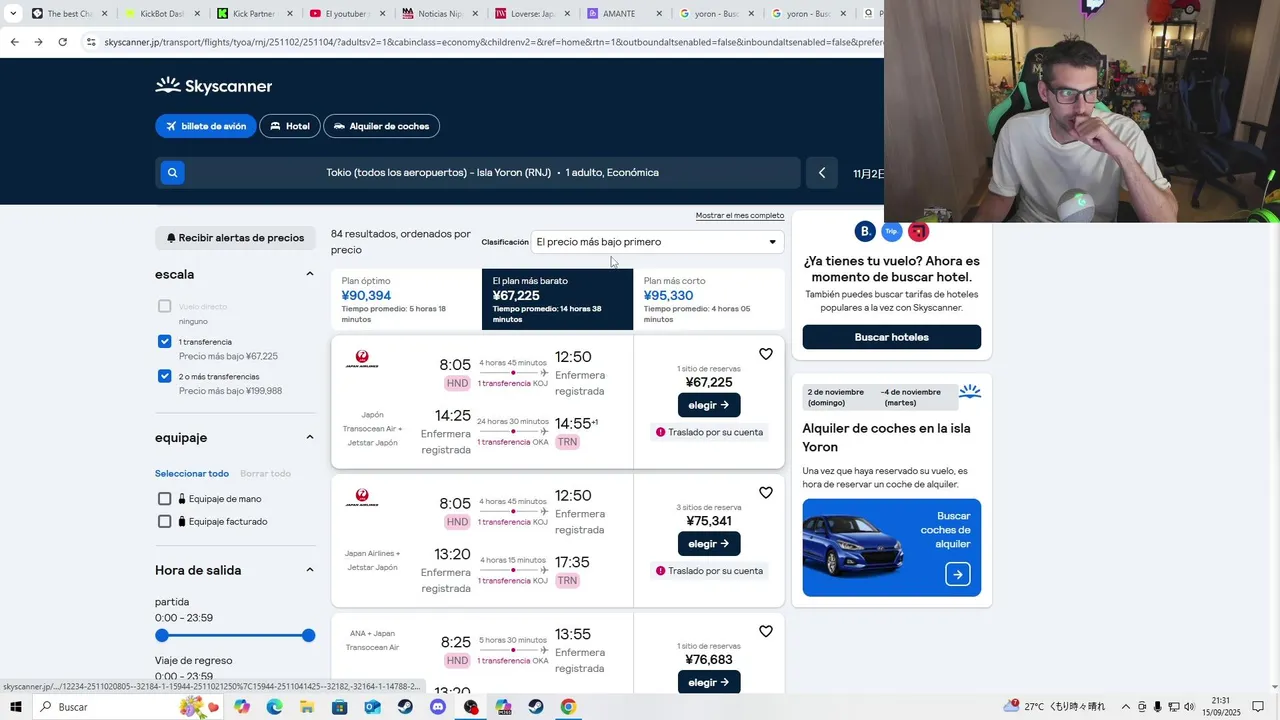Click the 27°C weather widget on taskbar
This screenshot has height=720, width=1280.
pyautogui.click(x=1055, y=707)
